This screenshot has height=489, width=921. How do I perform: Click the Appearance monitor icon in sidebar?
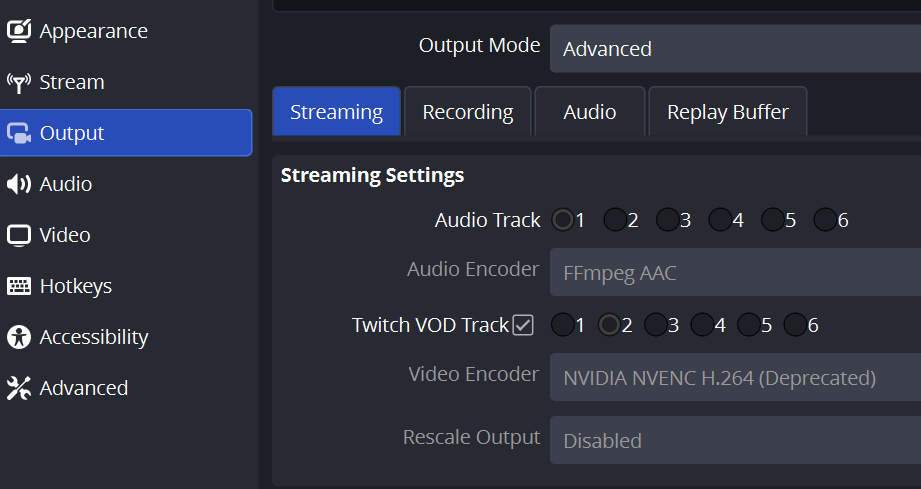pyautogui.click(x=19, y=31)
